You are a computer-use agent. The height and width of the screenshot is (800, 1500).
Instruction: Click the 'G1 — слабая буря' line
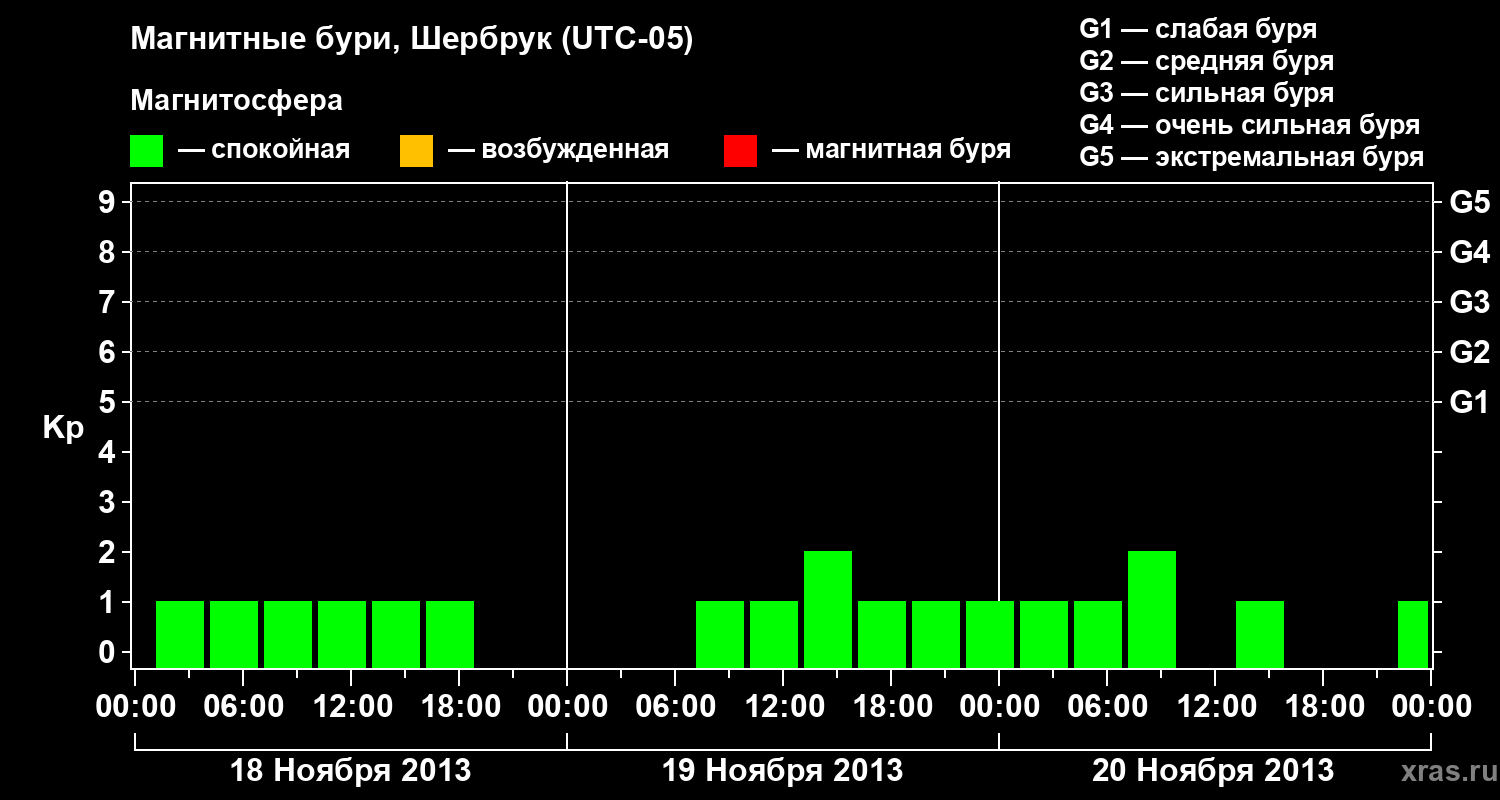pos(1198,29)
